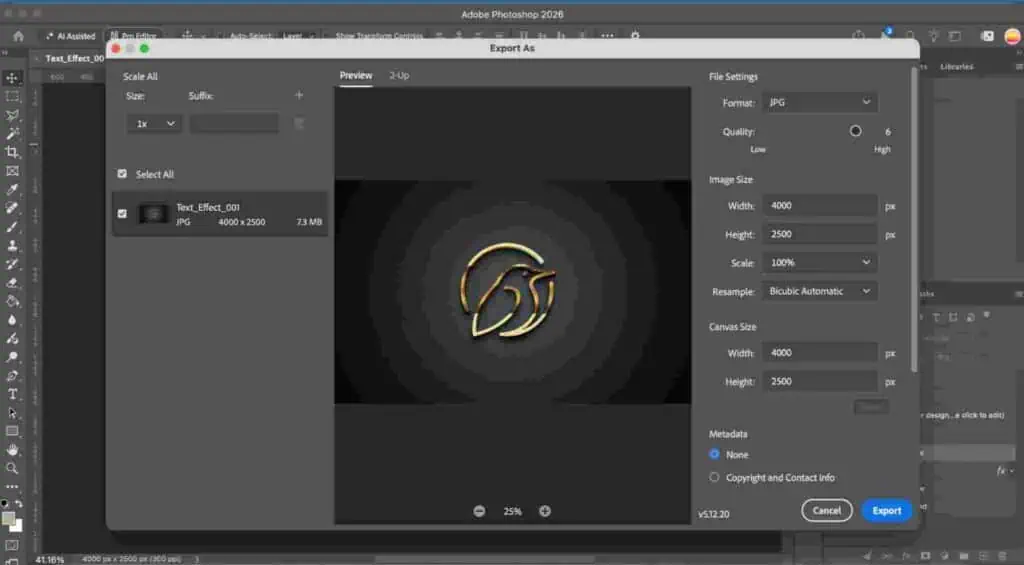
Task: Select the None metadata option
Action: [x=714, y=454]
